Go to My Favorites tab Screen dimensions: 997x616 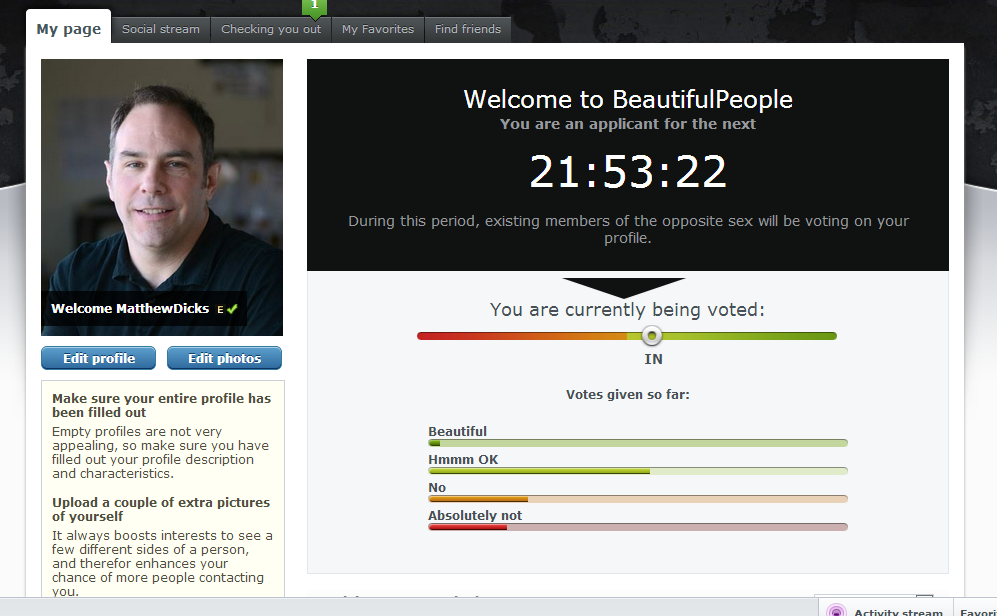point(378,29)
